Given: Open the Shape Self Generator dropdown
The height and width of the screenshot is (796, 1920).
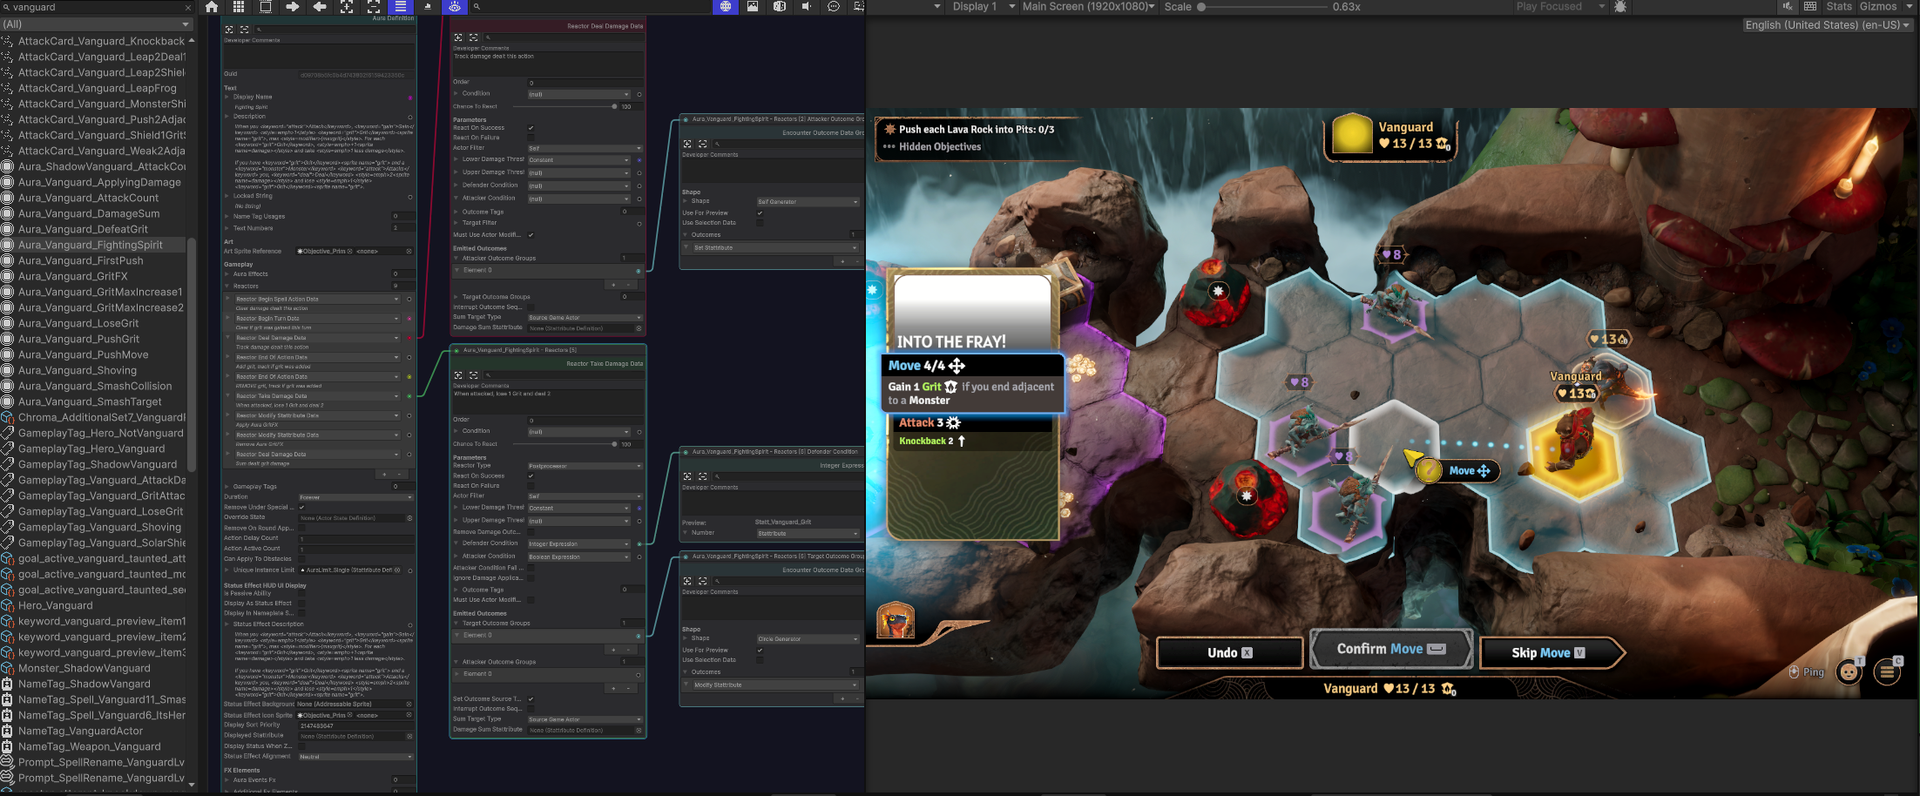Looking at the screenshot, I should click(807, 202).
